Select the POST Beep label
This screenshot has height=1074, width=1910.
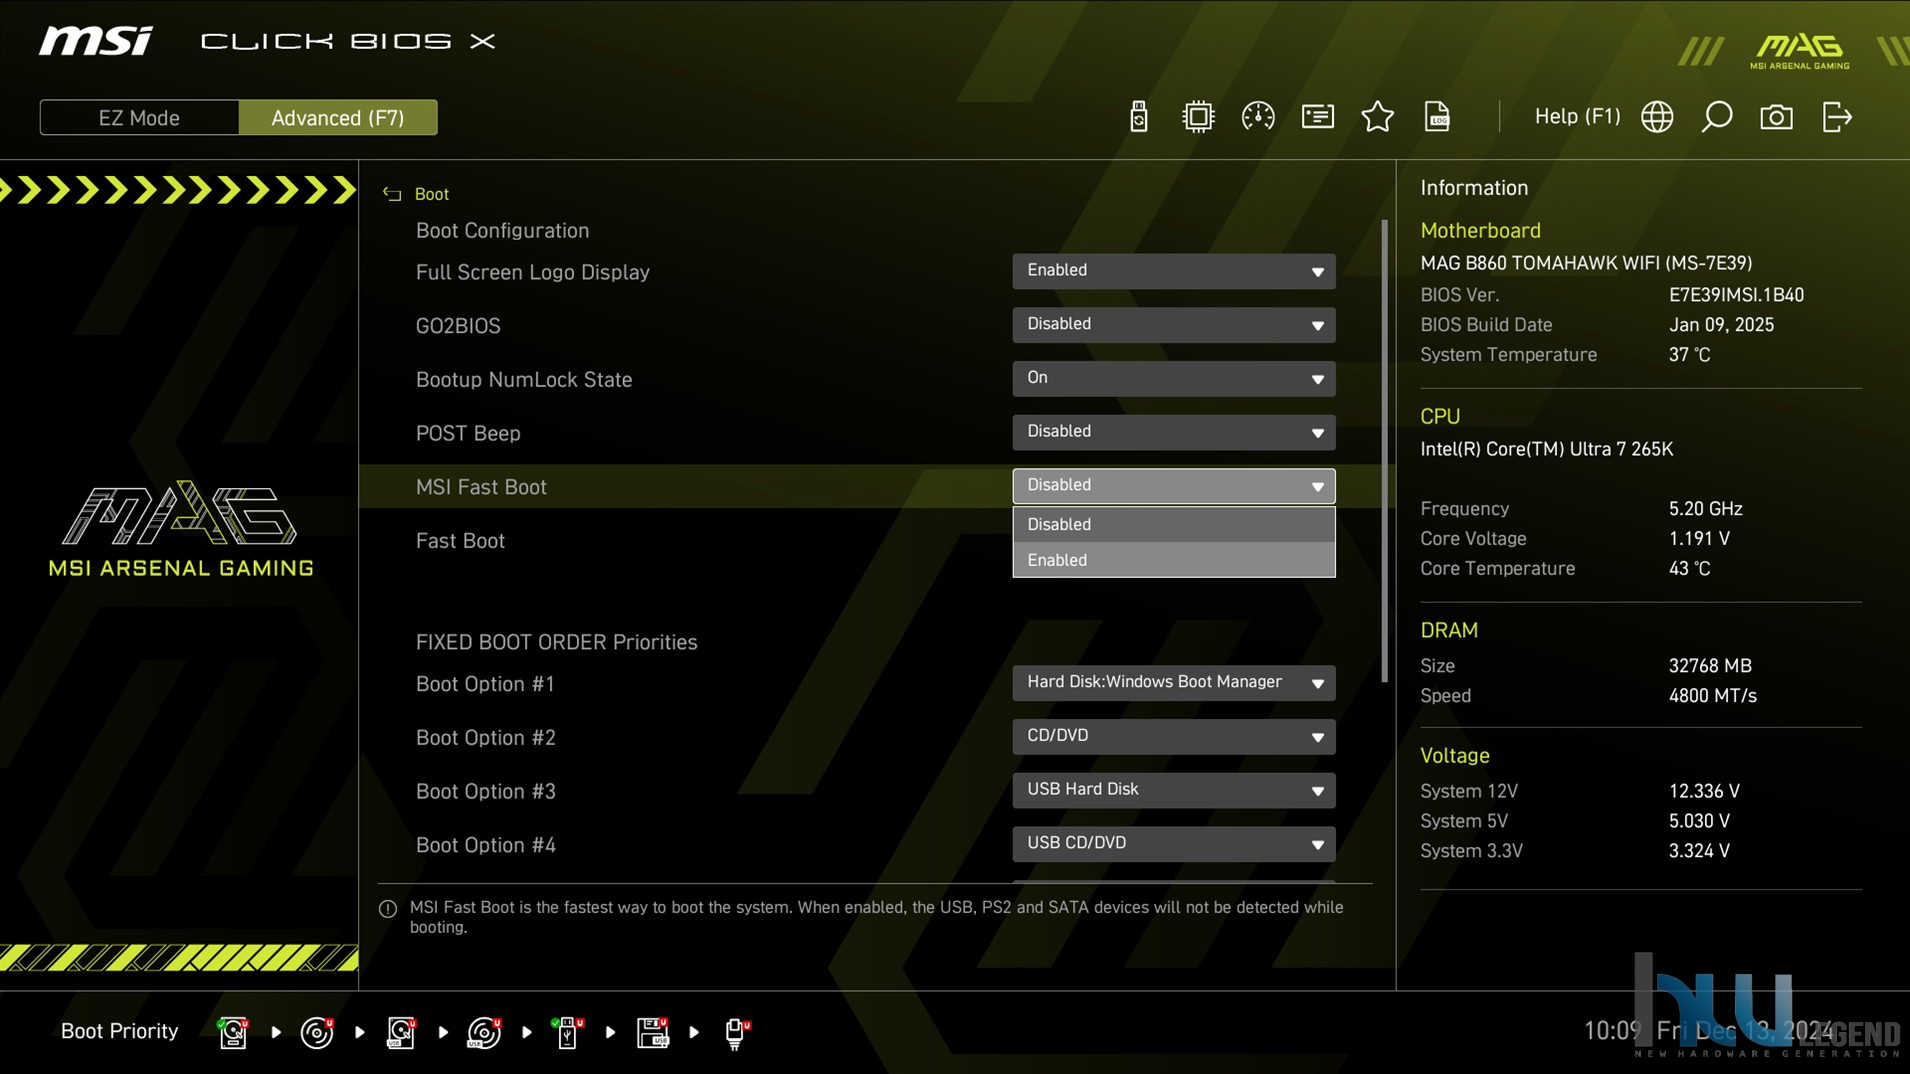[x=468, y=434]
